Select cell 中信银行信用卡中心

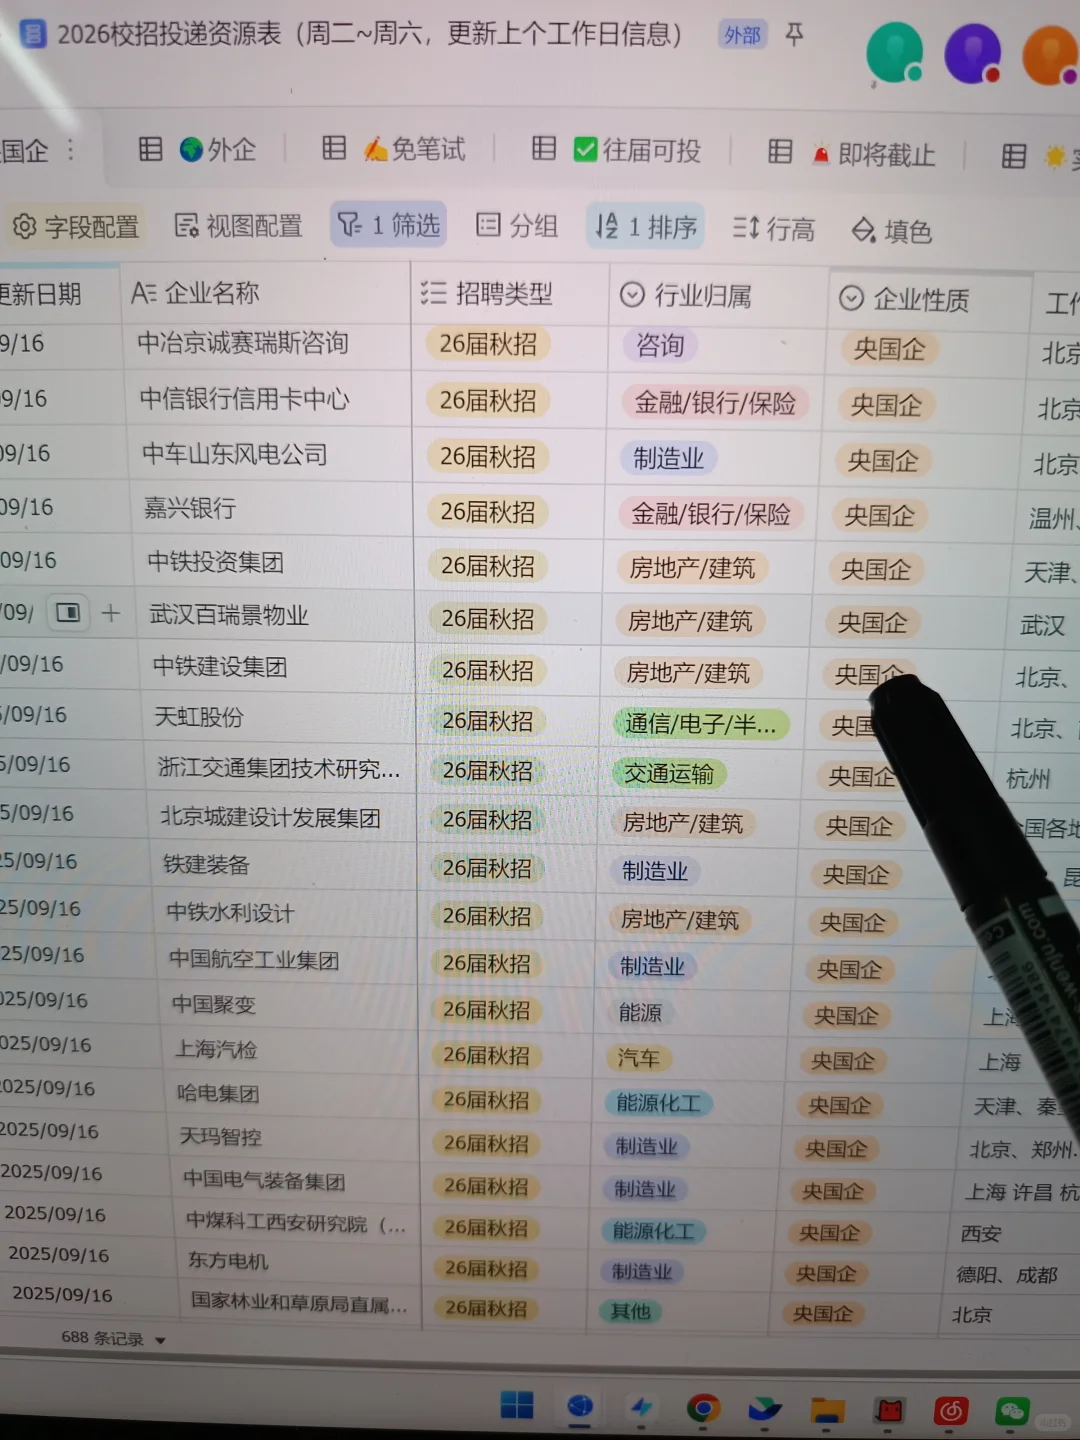245,399
